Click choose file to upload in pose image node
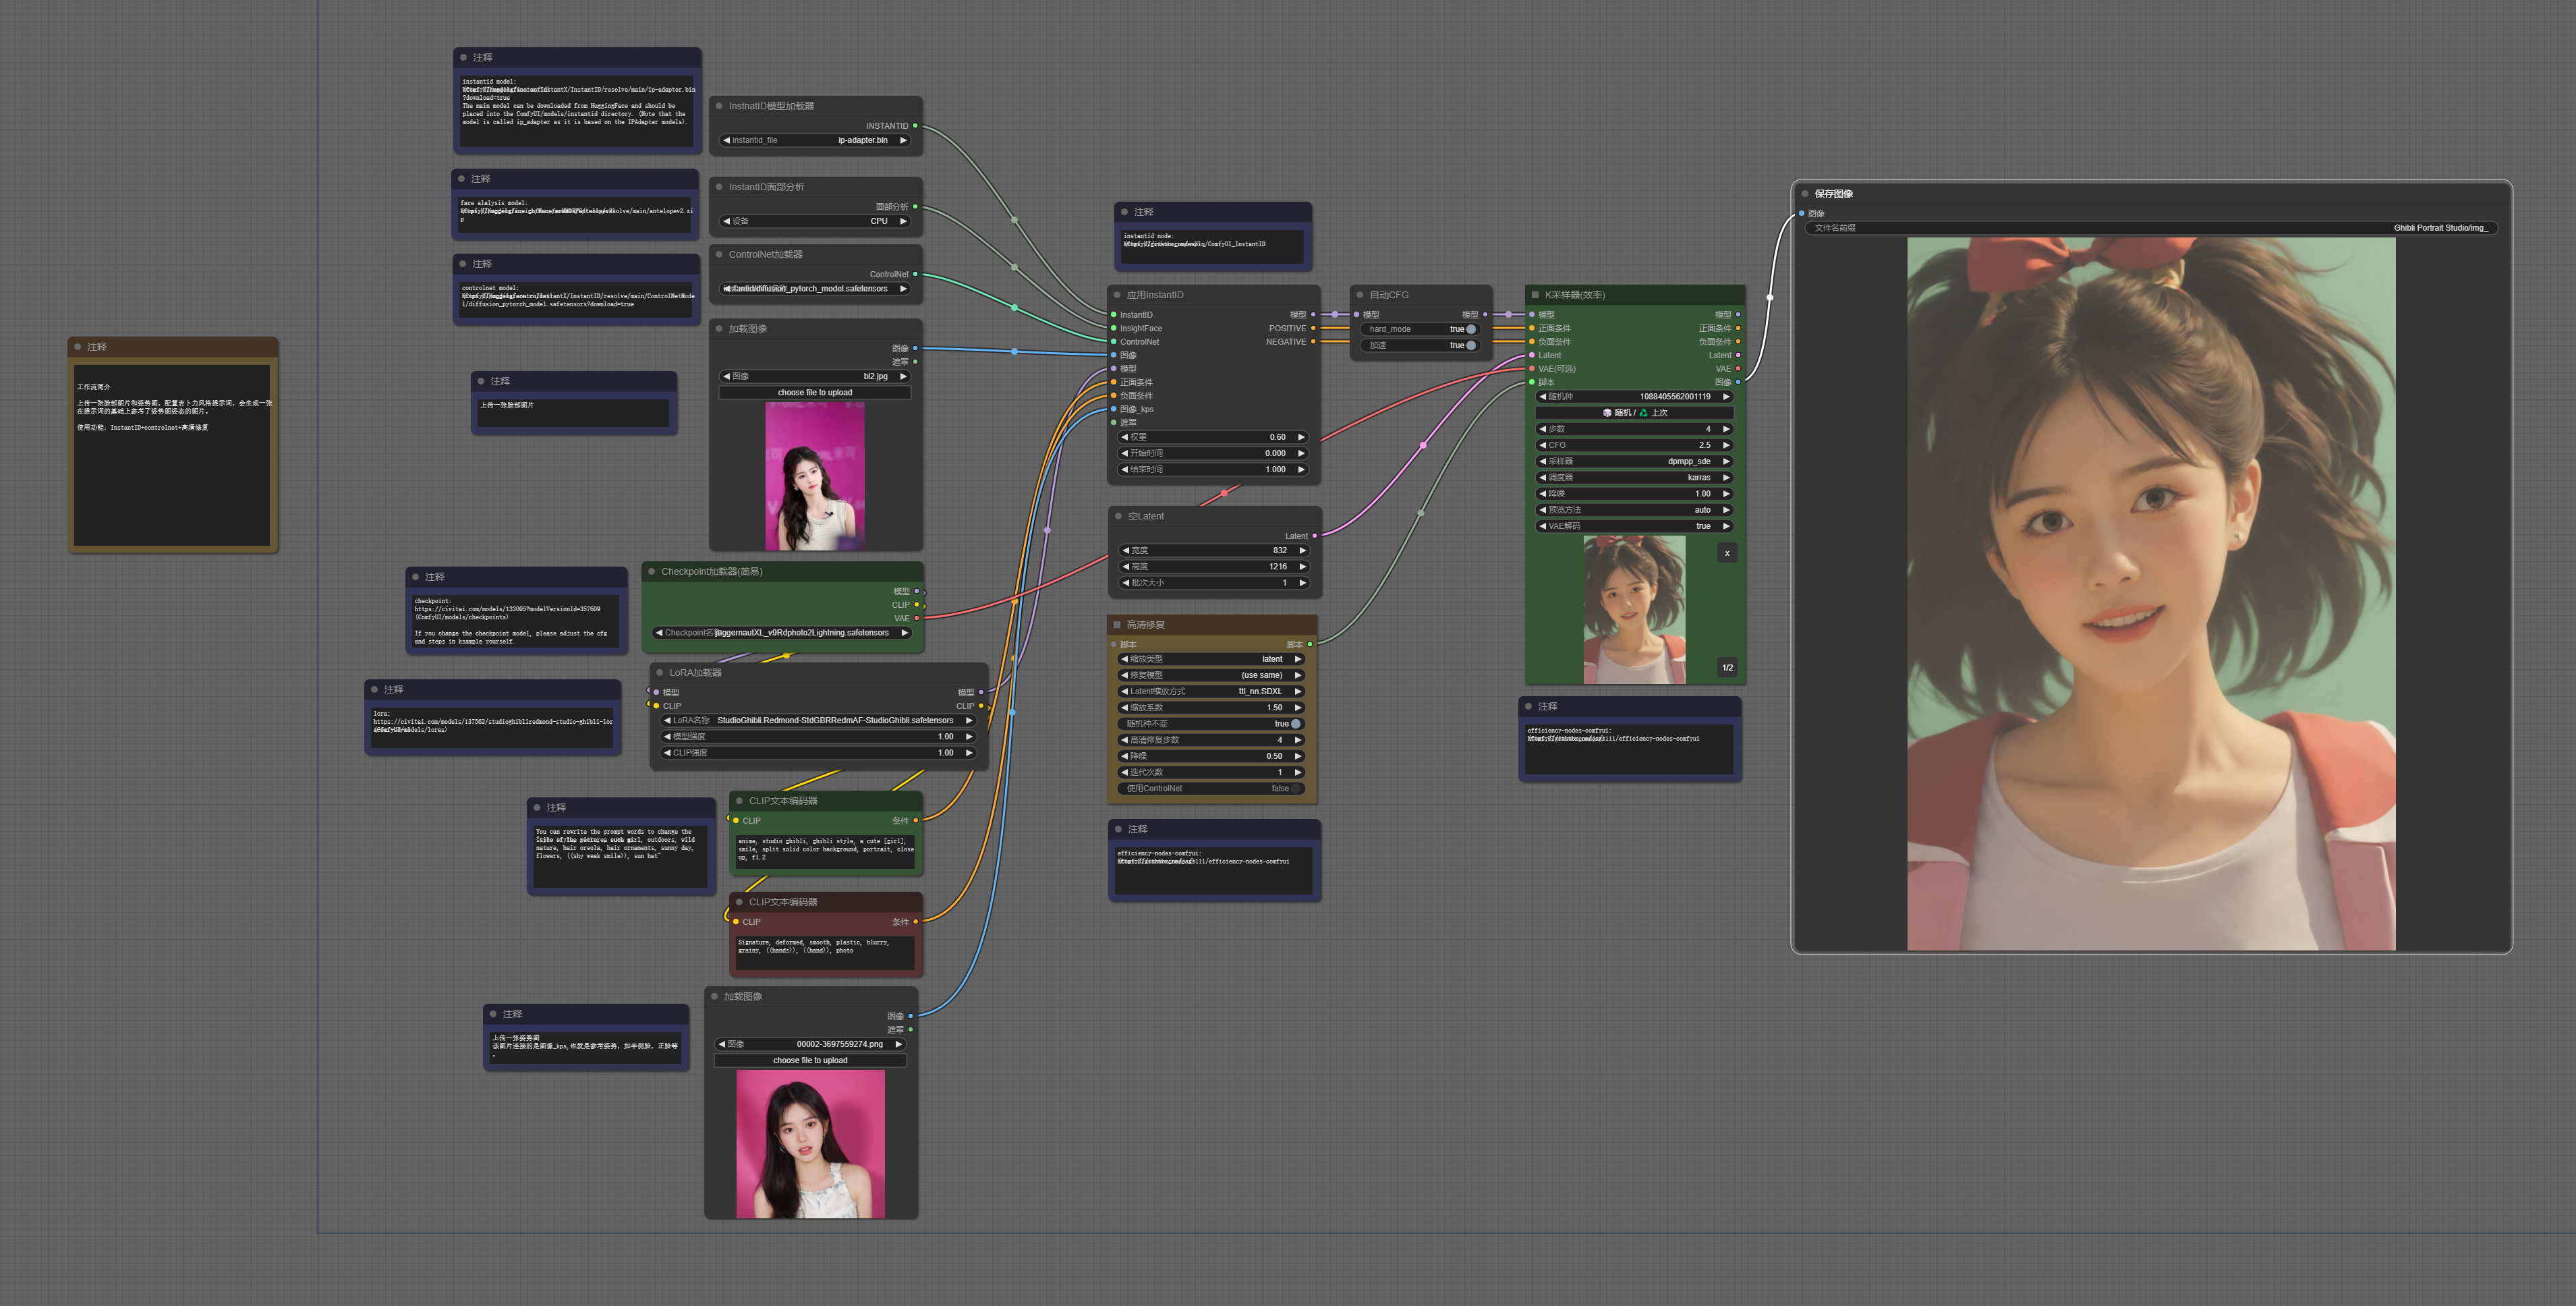 pos(810,1060)
